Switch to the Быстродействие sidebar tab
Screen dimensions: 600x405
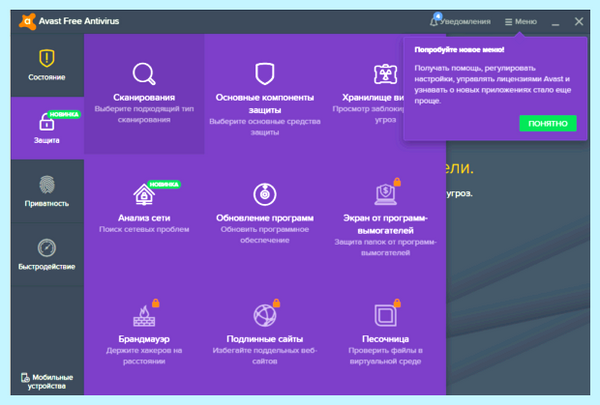coord(47,255)
